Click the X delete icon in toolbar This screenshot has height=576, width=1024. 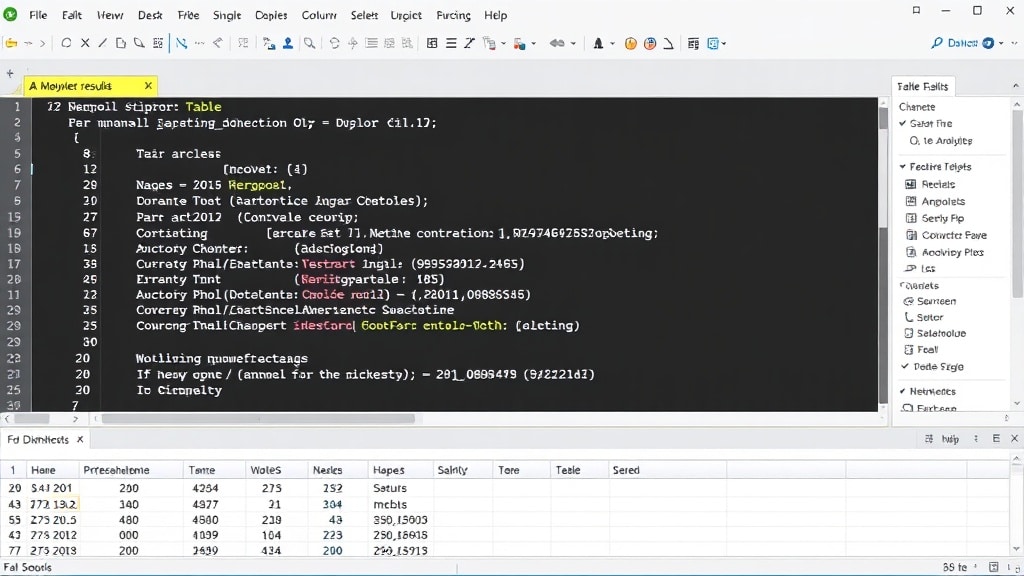pyautogui.click(x=85, y=44)
